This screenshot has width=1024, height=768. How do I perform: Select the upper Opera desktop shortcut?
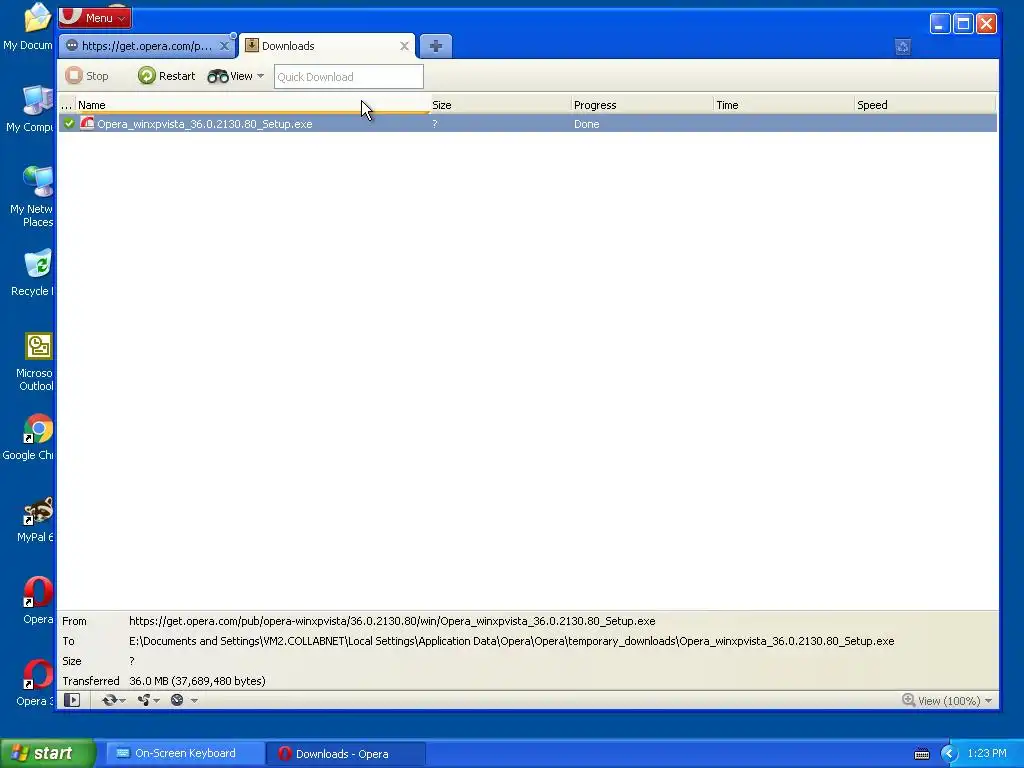[38, 600]
